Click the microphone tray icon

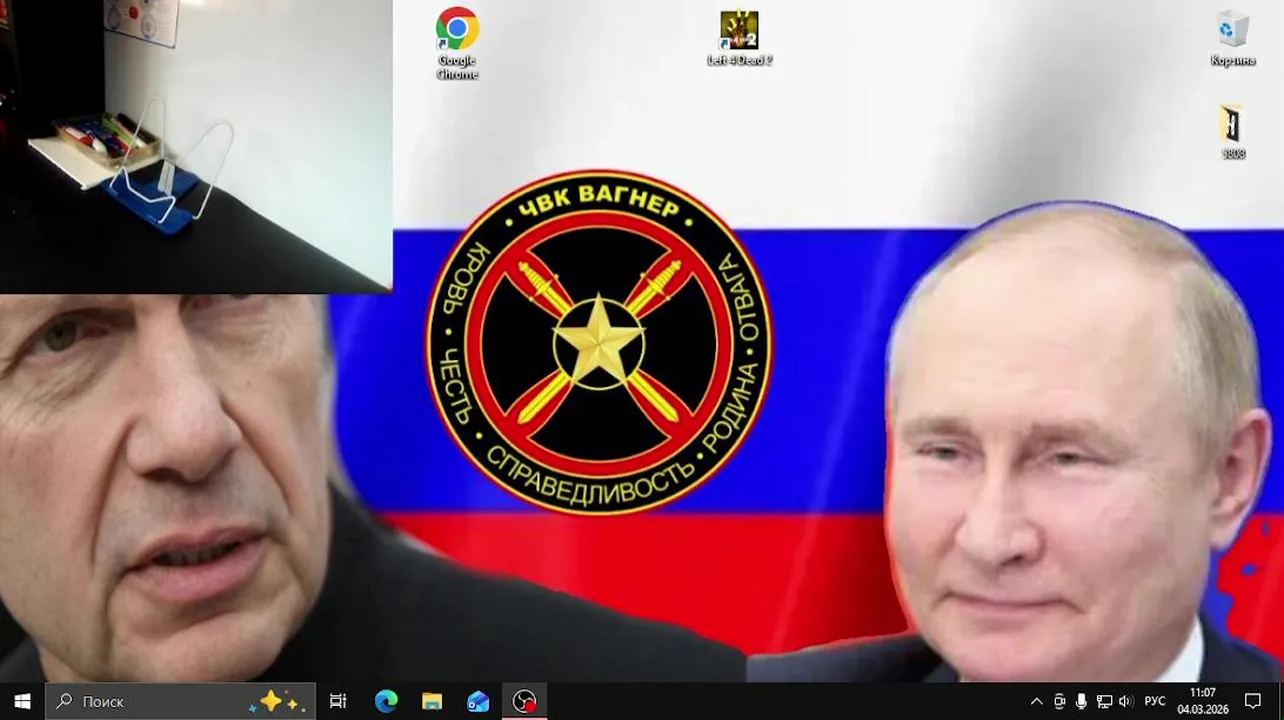(1081, 701)
